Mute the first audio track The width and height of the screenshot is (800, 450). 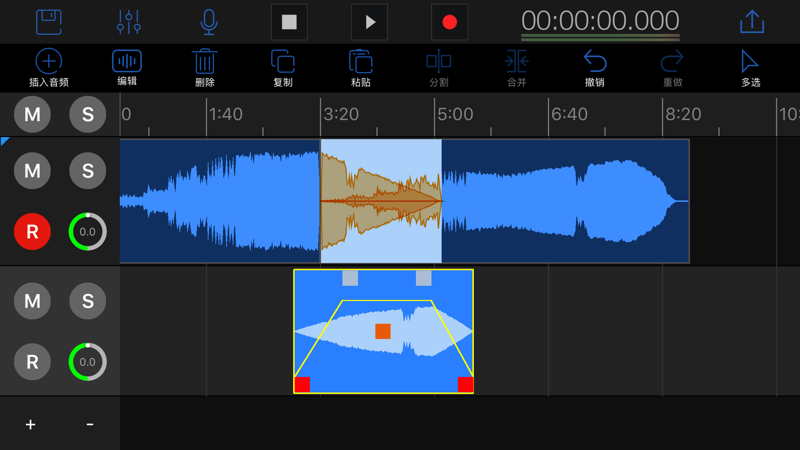(x=32, y=171)
